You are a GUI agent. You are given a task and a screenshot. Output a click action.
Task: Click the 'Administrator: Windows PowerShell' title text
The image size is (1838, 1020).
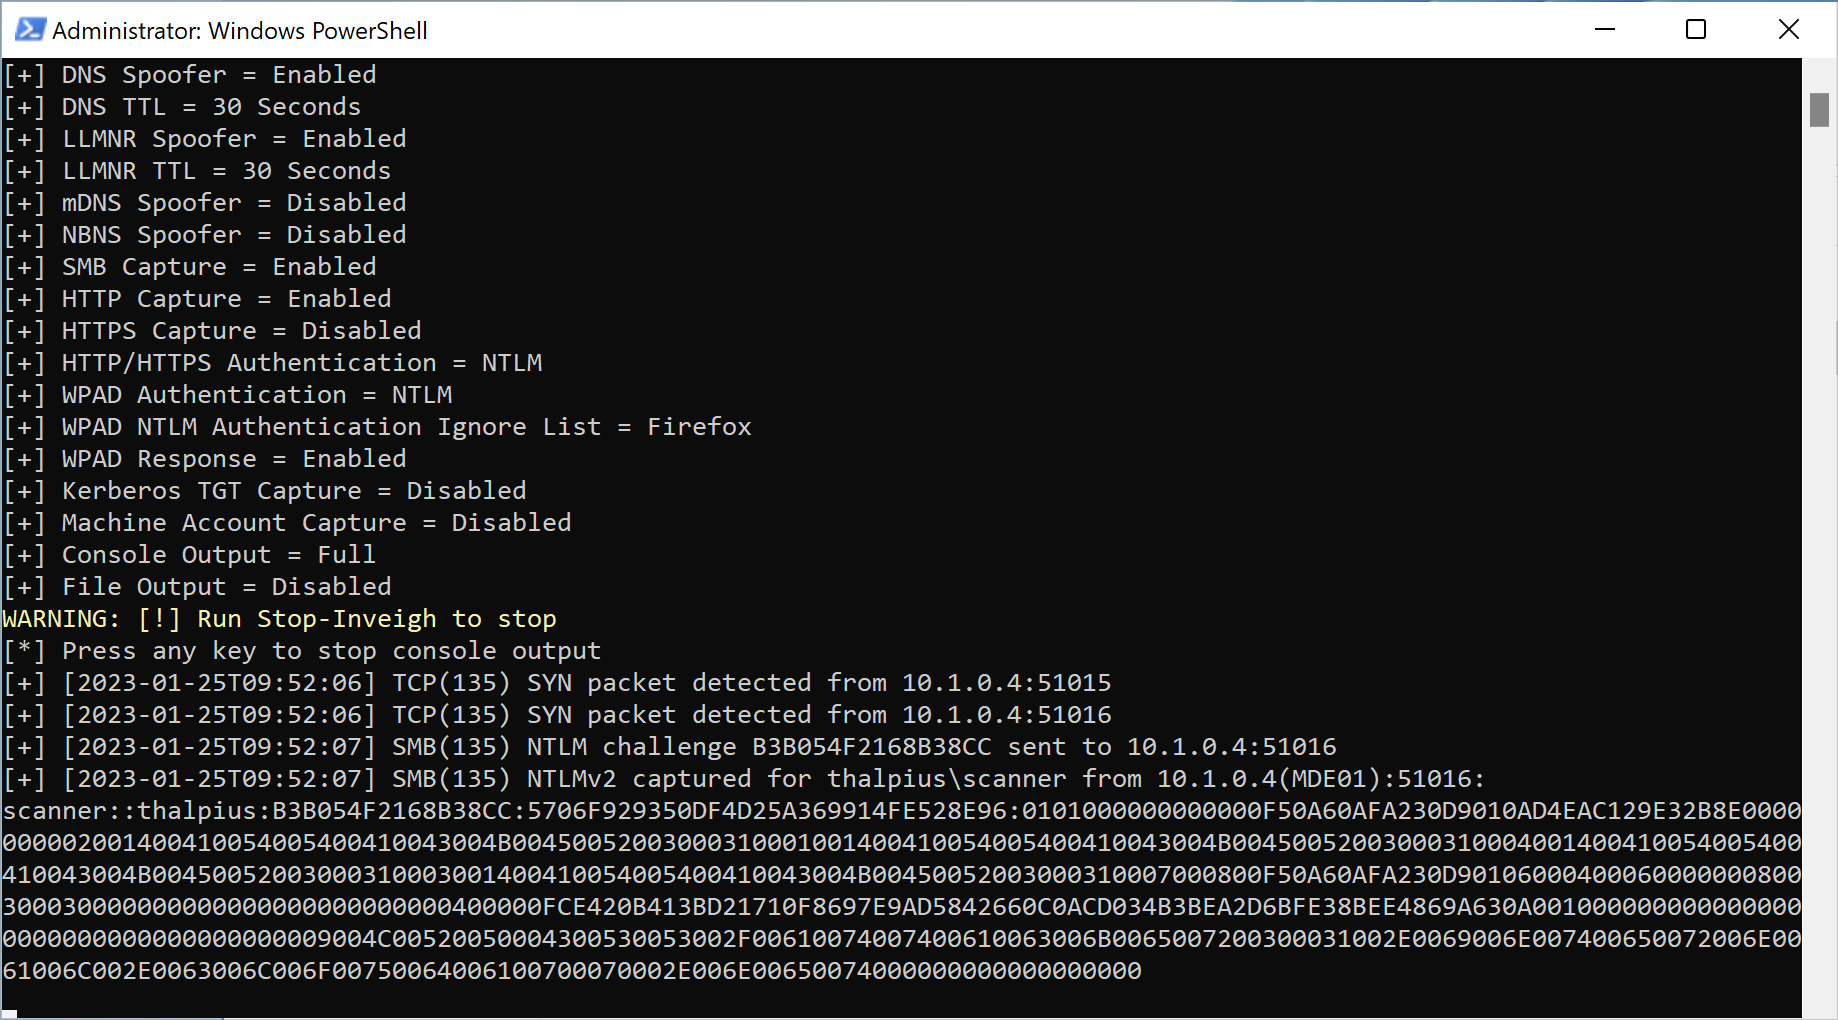tap(240, 31)
